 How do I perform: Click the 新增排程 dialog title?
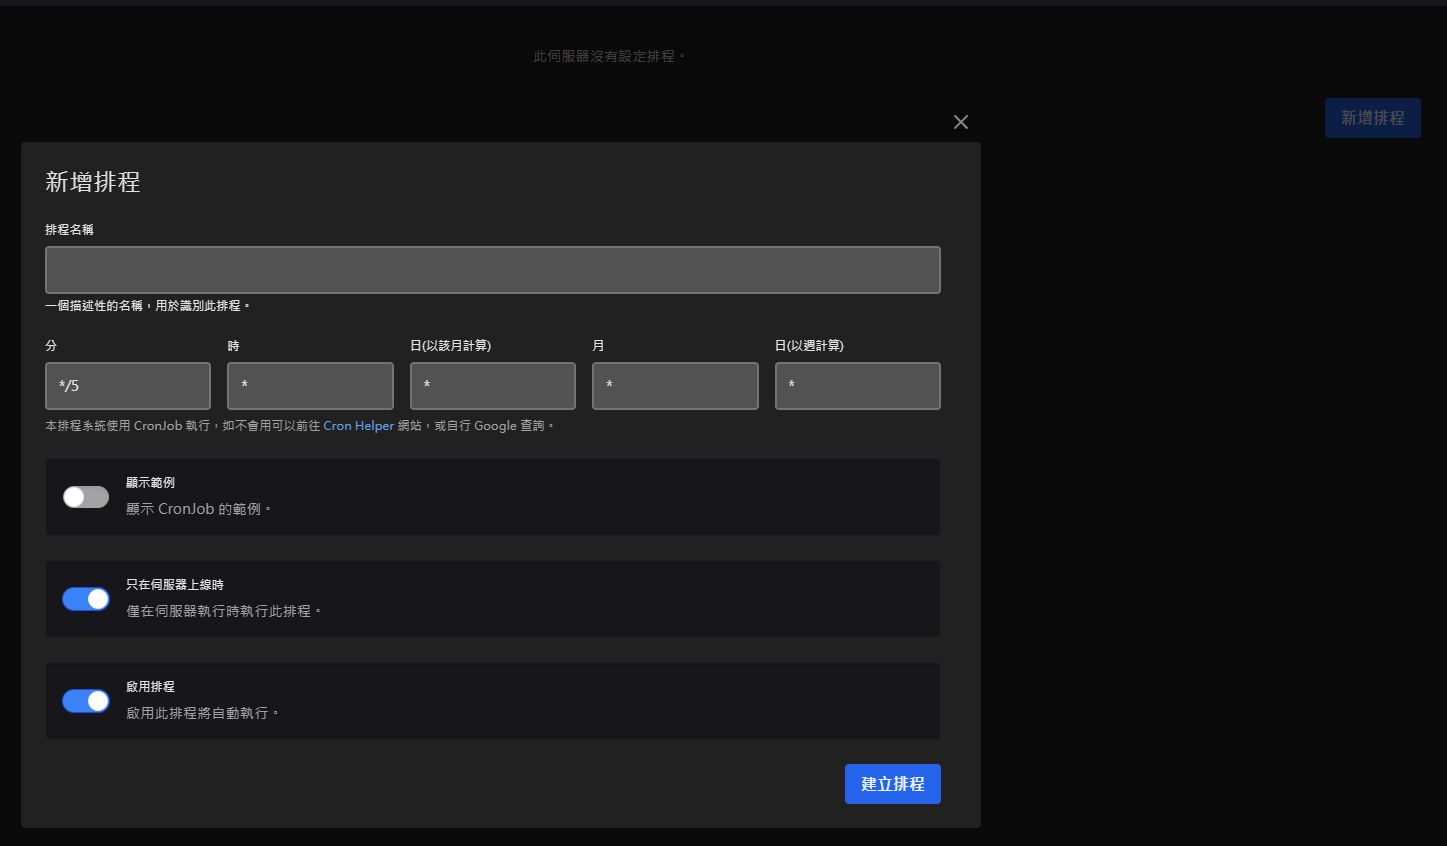click(x=93, y=182)
